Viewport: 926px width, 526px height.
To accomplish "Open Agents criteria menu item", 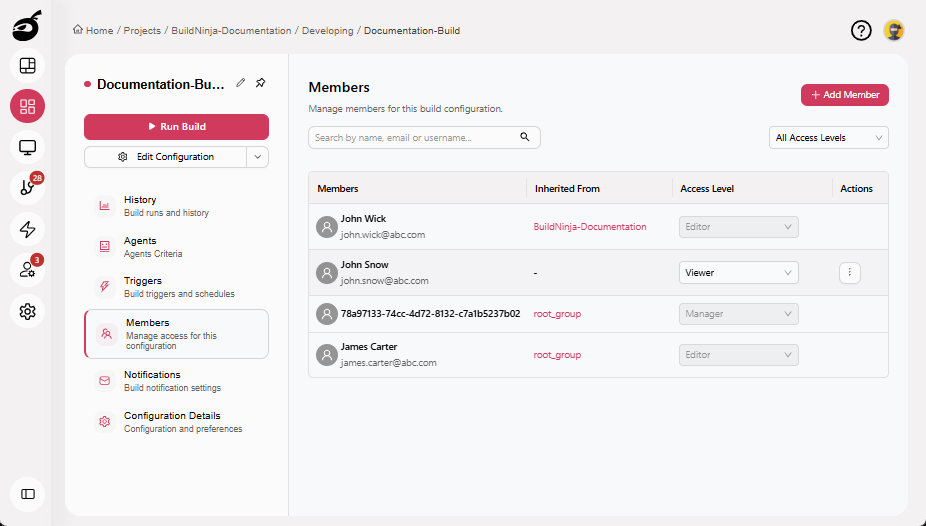I will tap(176, 247).
